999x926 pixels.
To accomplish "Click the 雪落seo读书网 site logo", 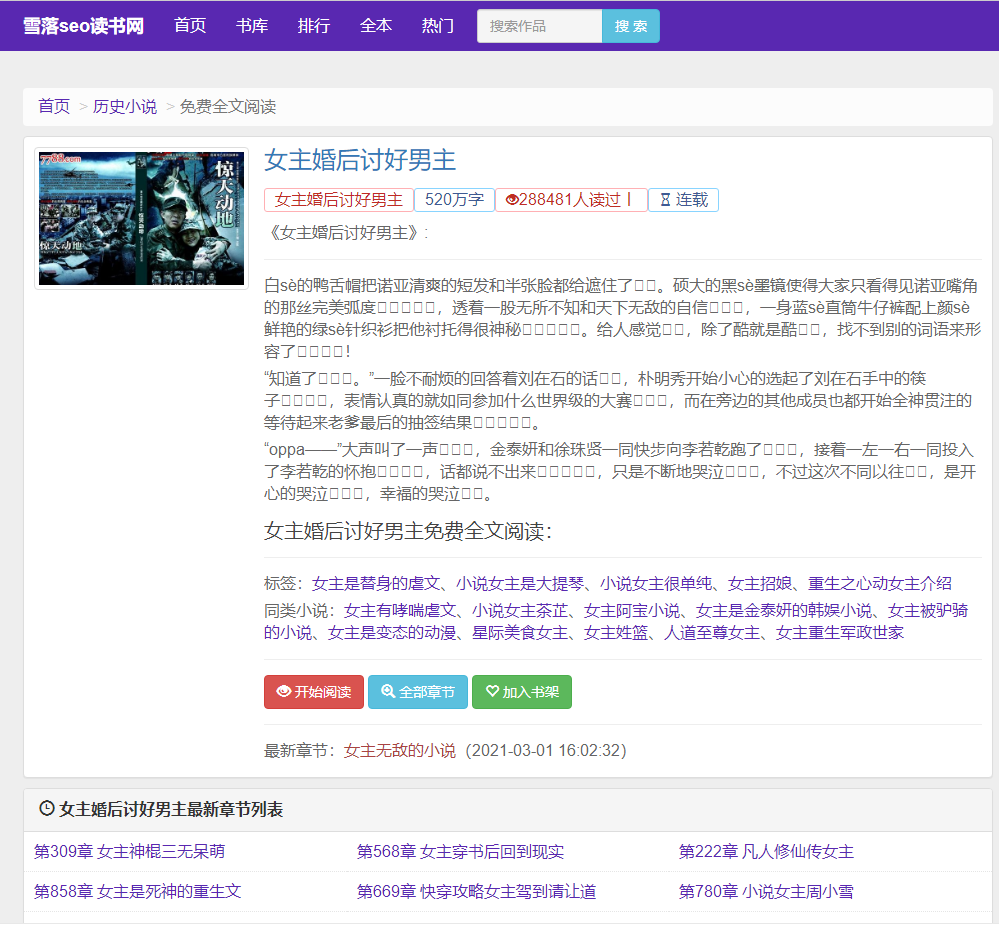I will (83, 25).
